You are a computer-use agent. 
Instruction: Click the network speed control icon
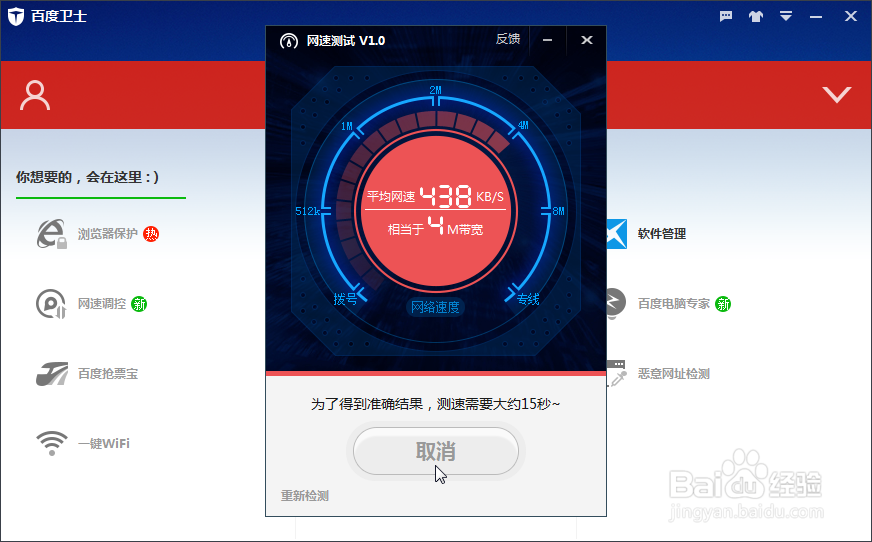[51, 304]
